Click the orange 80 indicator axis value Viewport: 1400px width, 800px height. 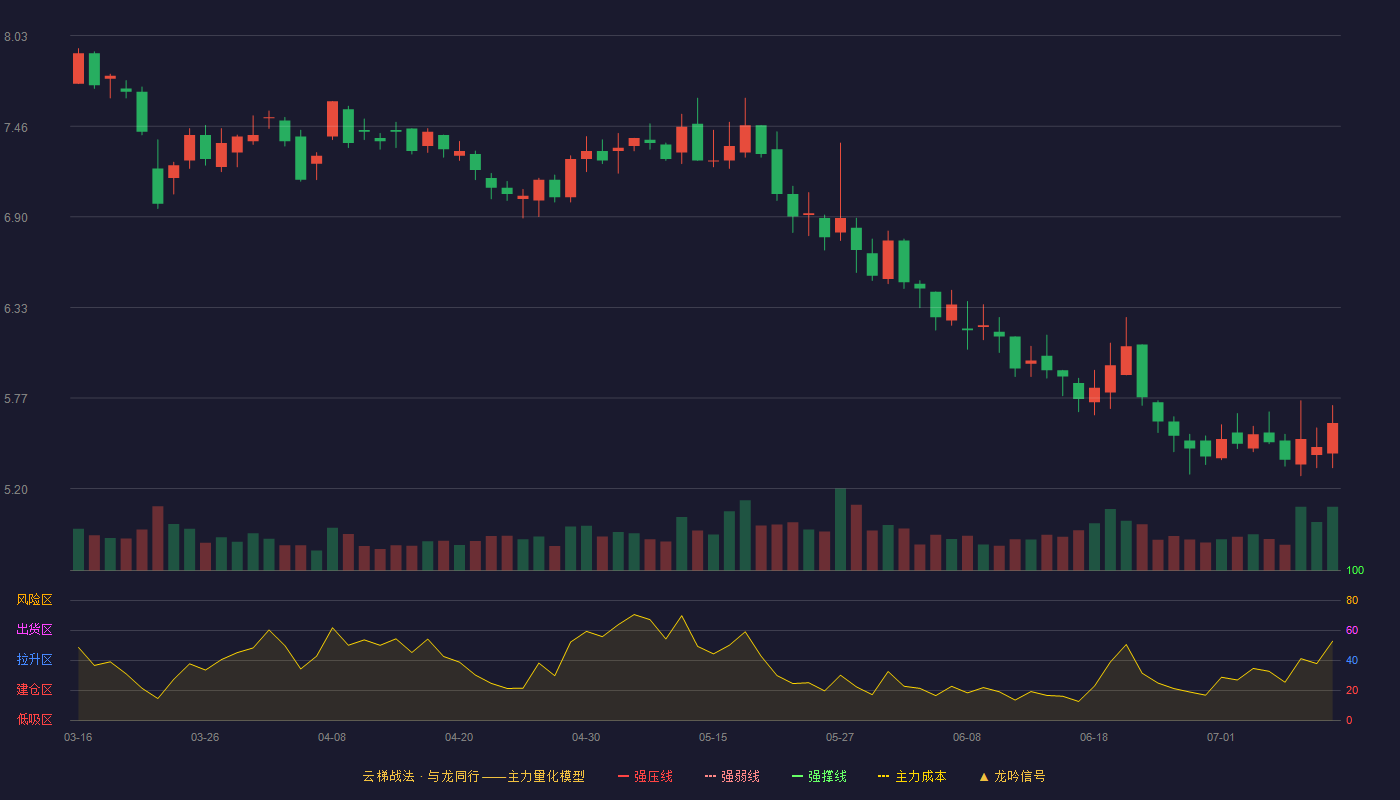point(1352,601)
